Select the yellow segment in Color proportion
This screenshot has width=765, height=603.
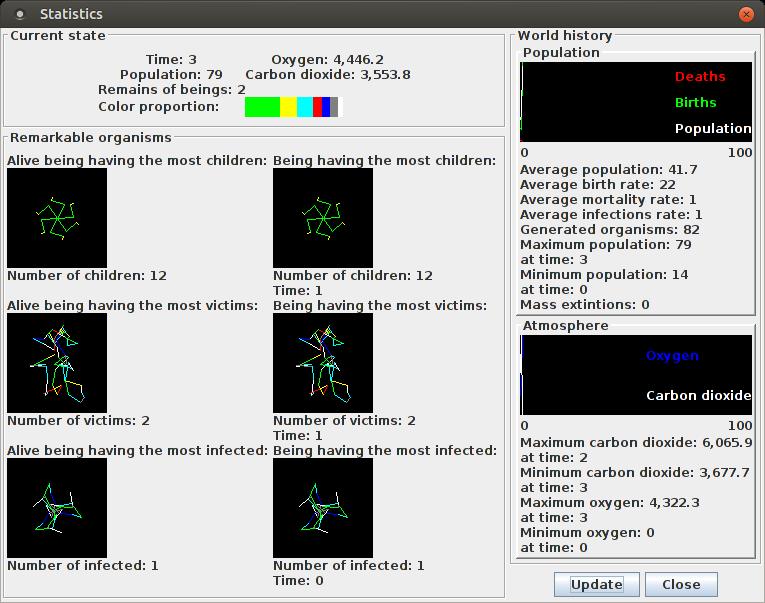(x=288, y=107)
